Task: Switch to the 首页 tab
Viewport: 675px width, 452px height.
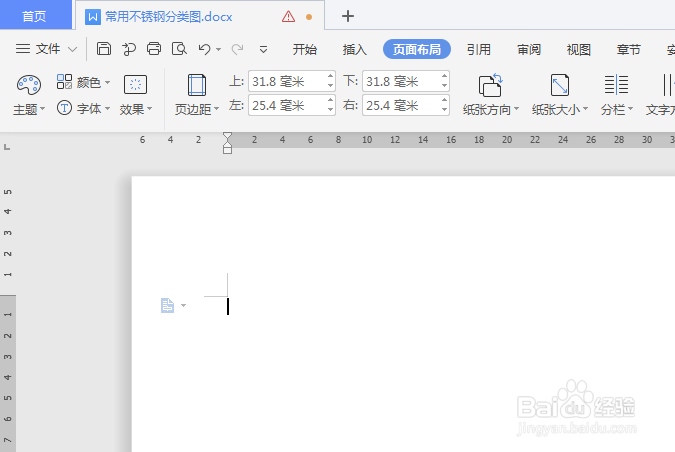Action: [x=34, y=16]
